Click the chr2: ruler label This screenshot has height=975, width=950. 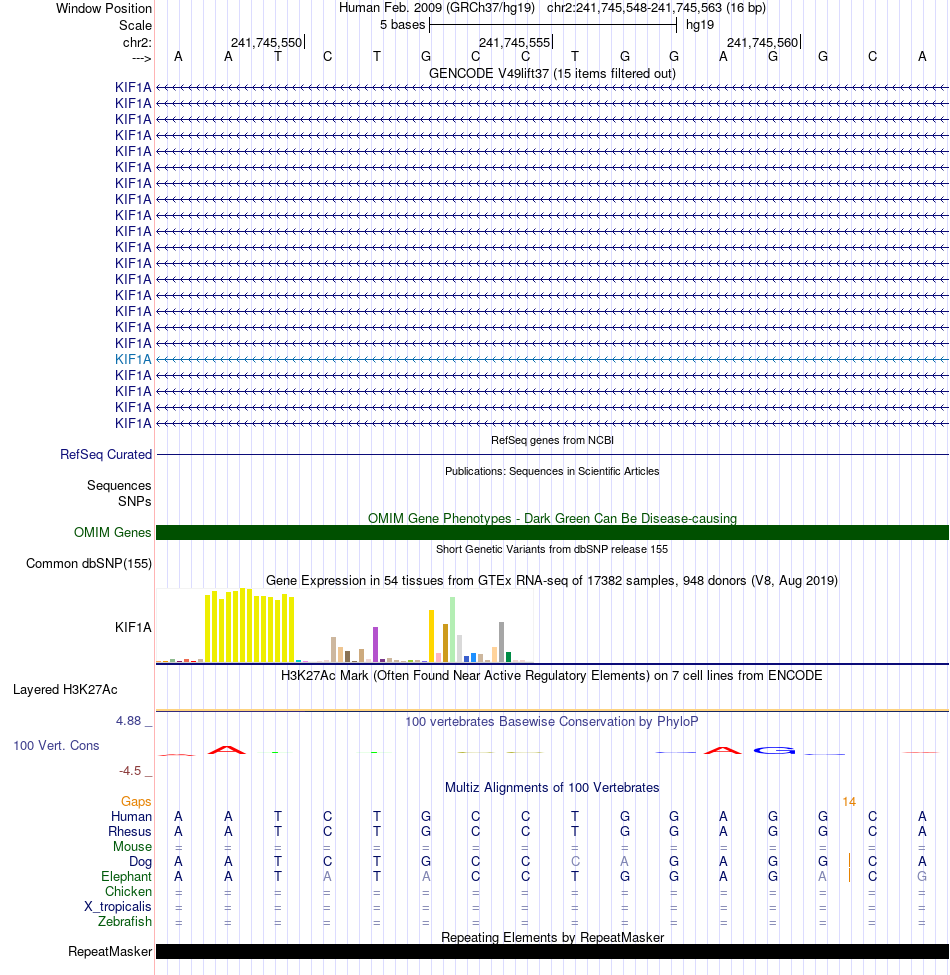(137, 42)
